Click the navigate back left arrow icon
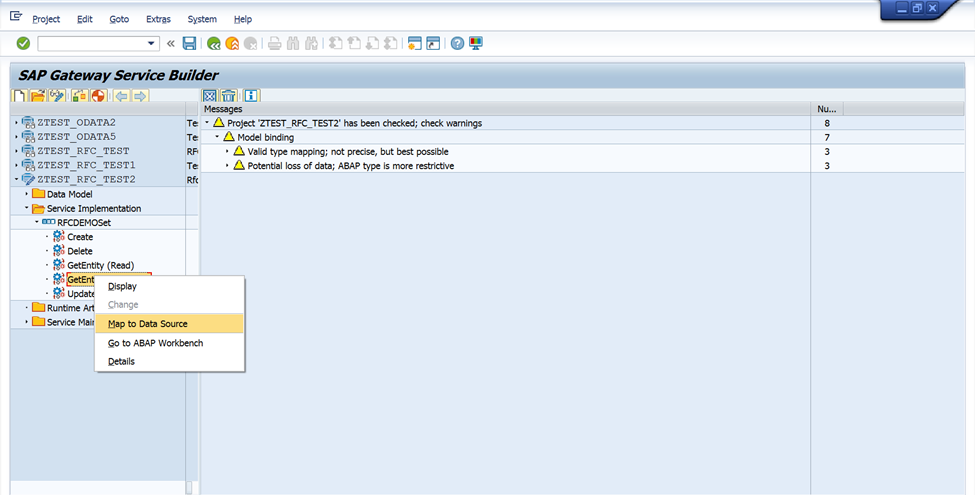The image size is (975, 495). point(121,96)
